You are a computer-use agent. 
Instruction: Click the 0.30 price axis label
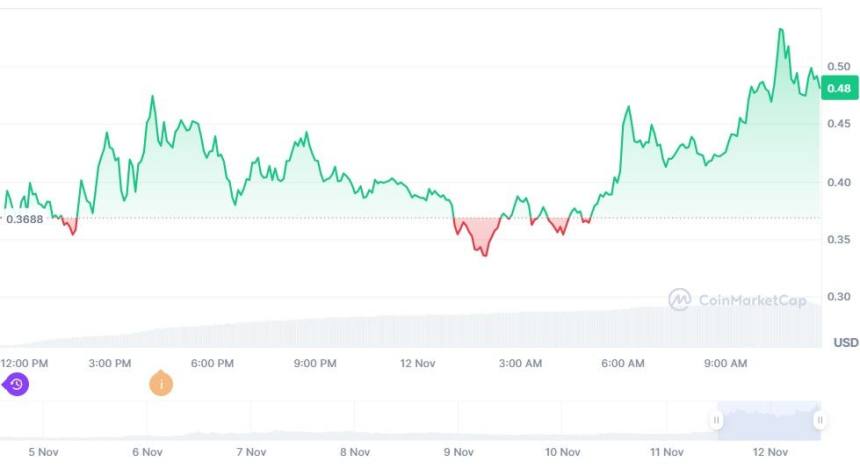tap(838, 297)
